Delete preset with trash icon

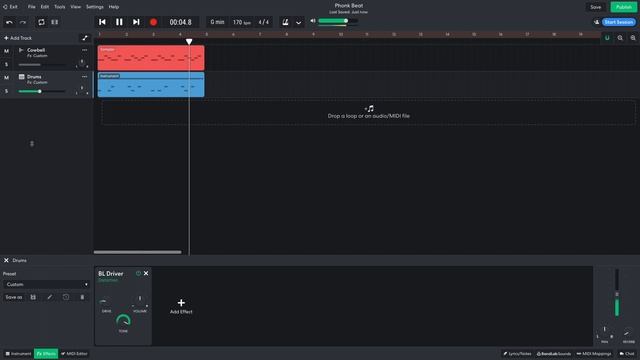(82, 297)
